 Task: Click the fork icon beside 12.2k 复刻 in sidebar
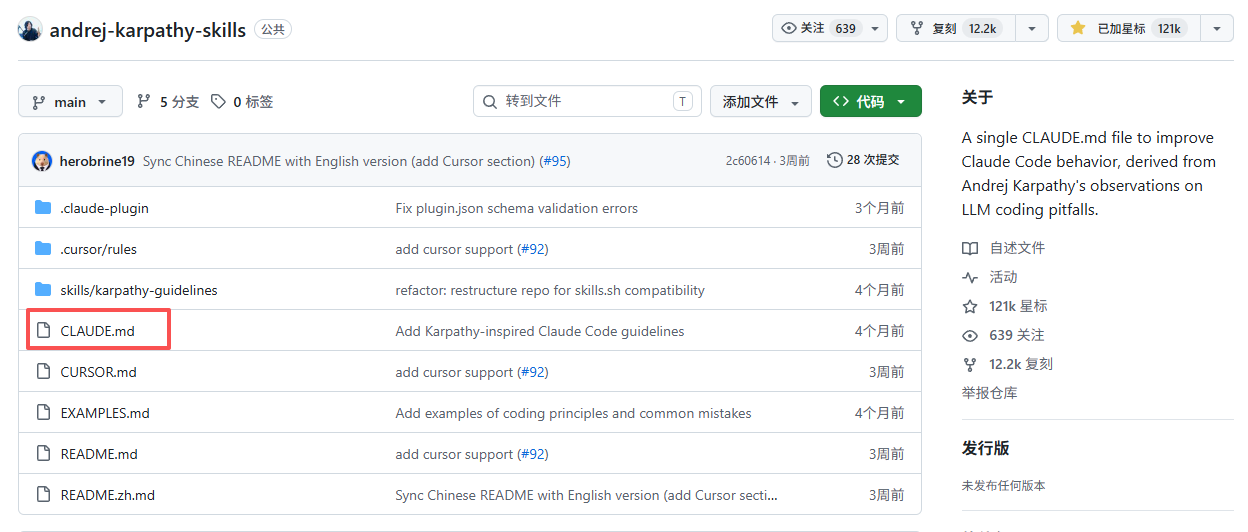969,364
